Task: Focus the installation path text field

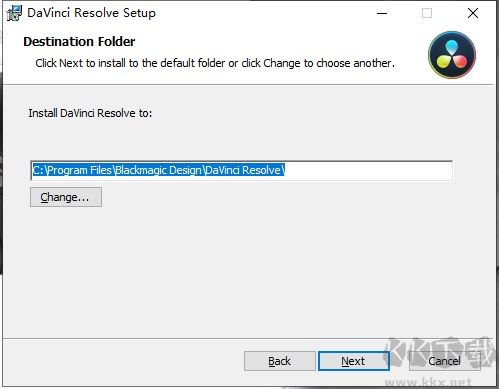Action: pyautogui.click(x=241, y=170)
